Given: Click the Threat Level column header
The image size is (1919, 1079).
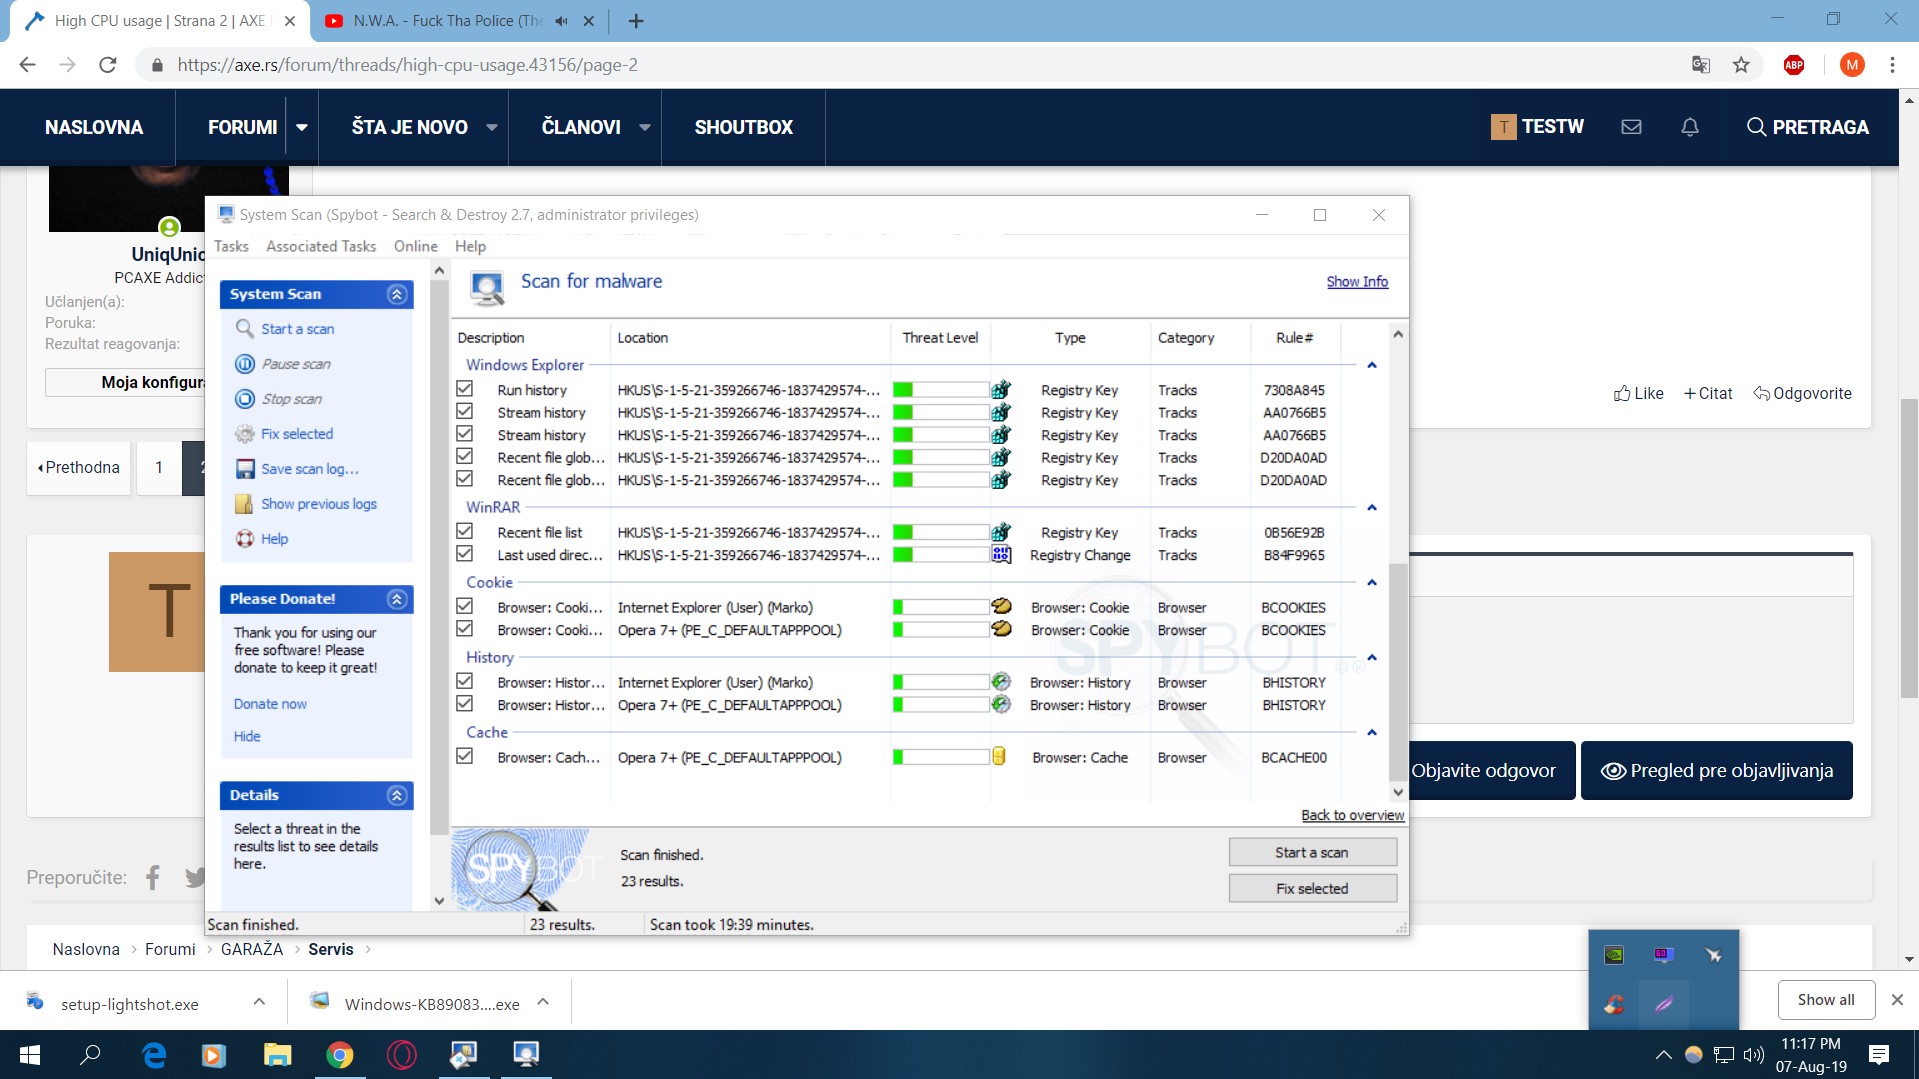Looking at the screenshot, I should tap(940, 338).
